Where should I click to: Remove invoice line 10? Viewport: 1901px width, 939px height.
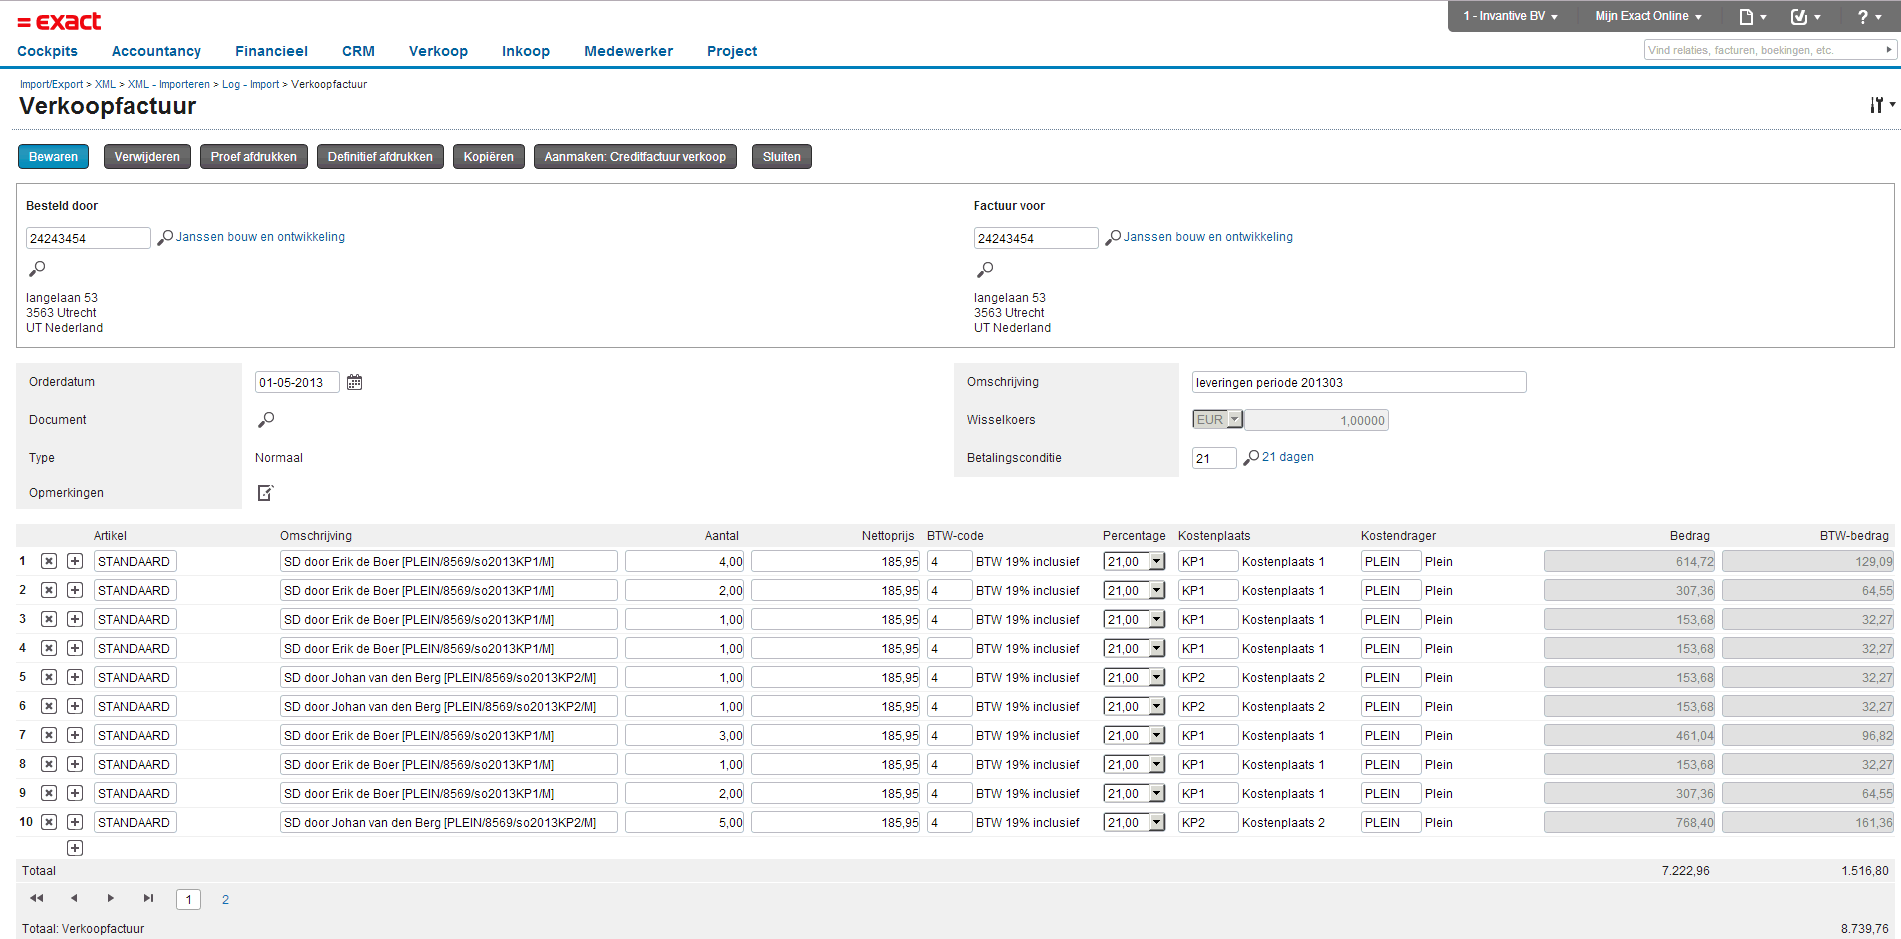[49, 823]
